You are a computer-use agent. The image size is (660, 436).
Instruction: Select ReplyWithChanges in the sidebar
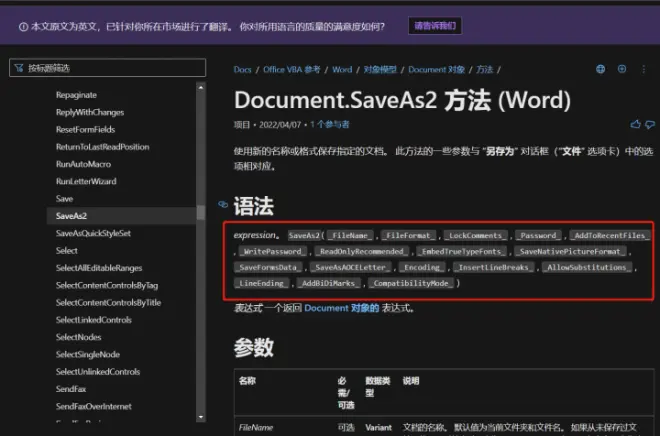pos(90,112)
